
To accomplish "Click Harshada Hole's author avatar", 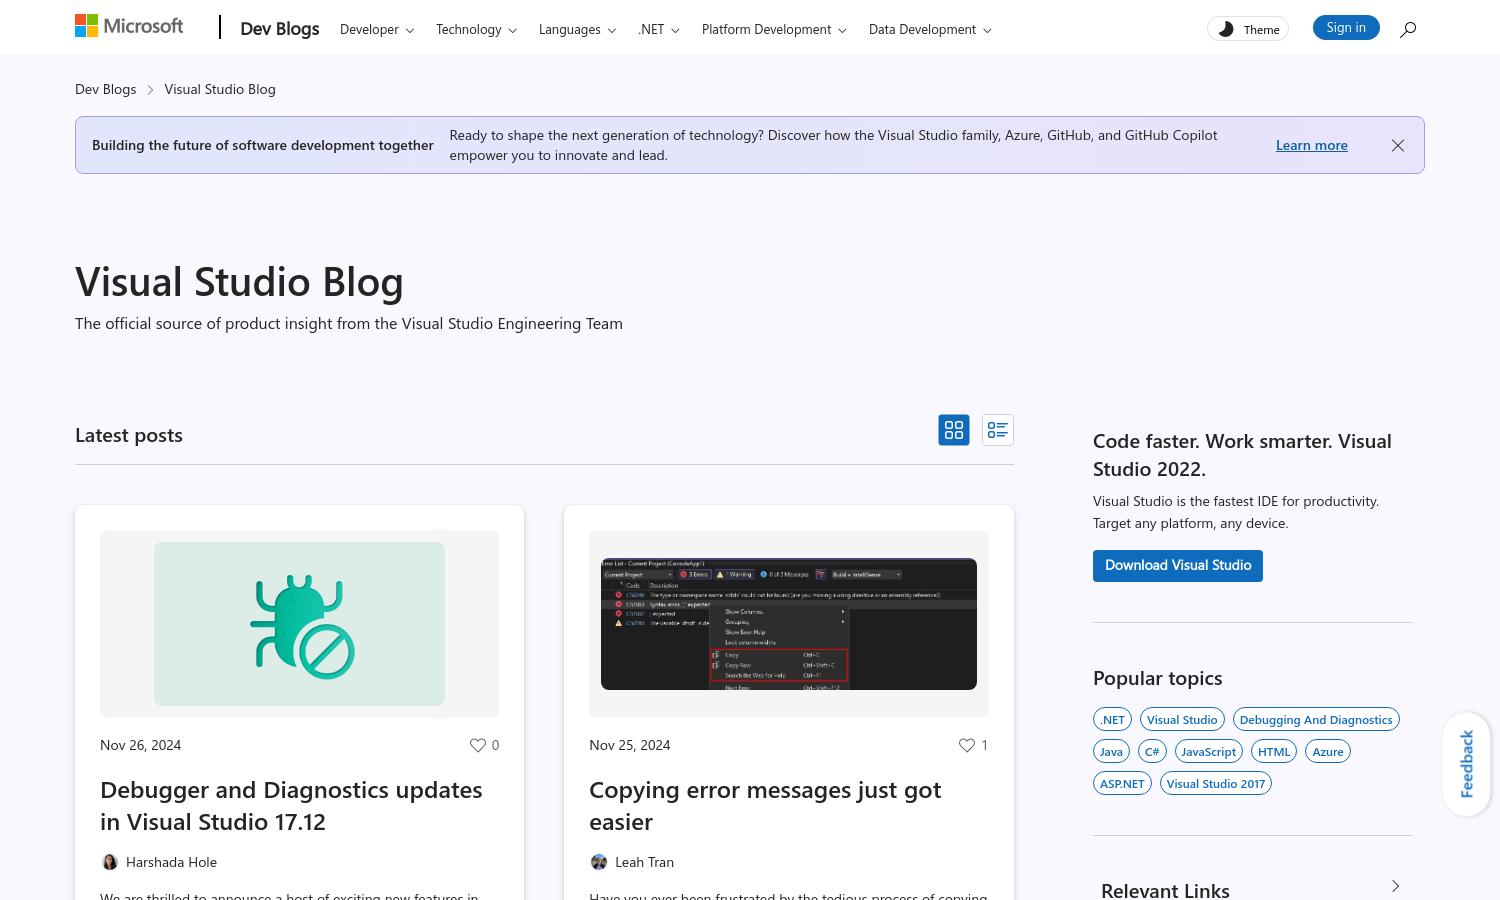I will coord(110,862).
